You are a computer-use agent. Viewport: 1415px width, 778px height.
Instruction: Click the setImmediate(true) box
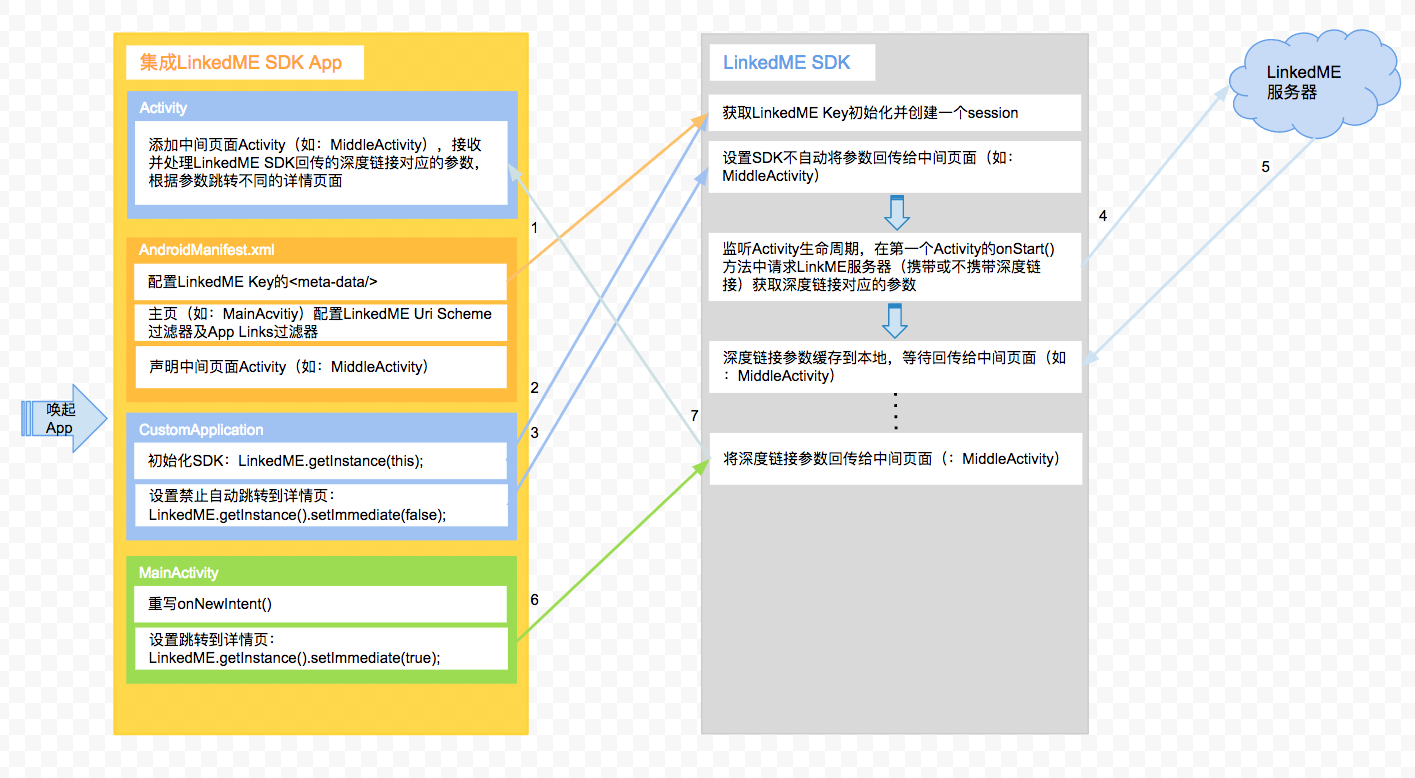(321, 648)
